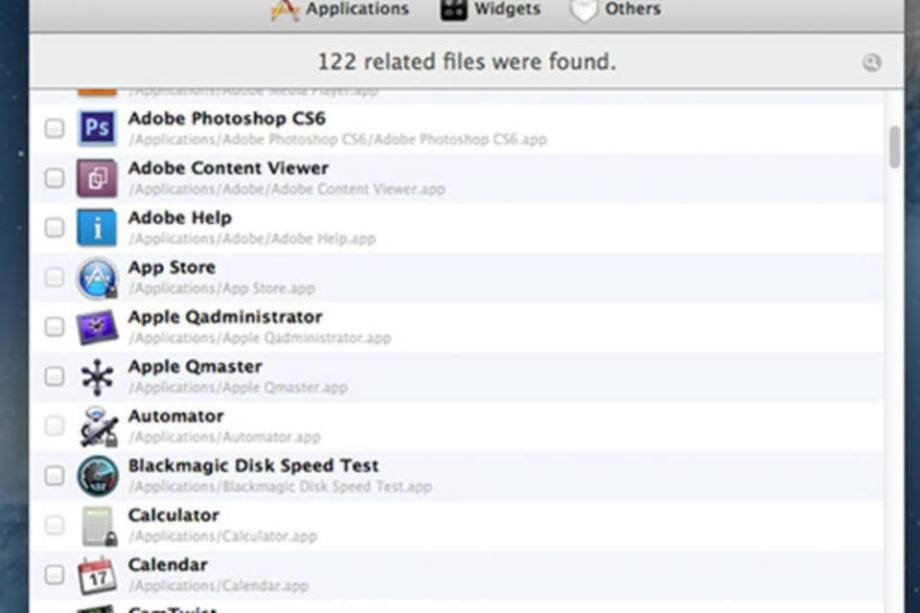Click the Calendar.app file path
This screenshot has width=920, height=613.
point(219,586)
